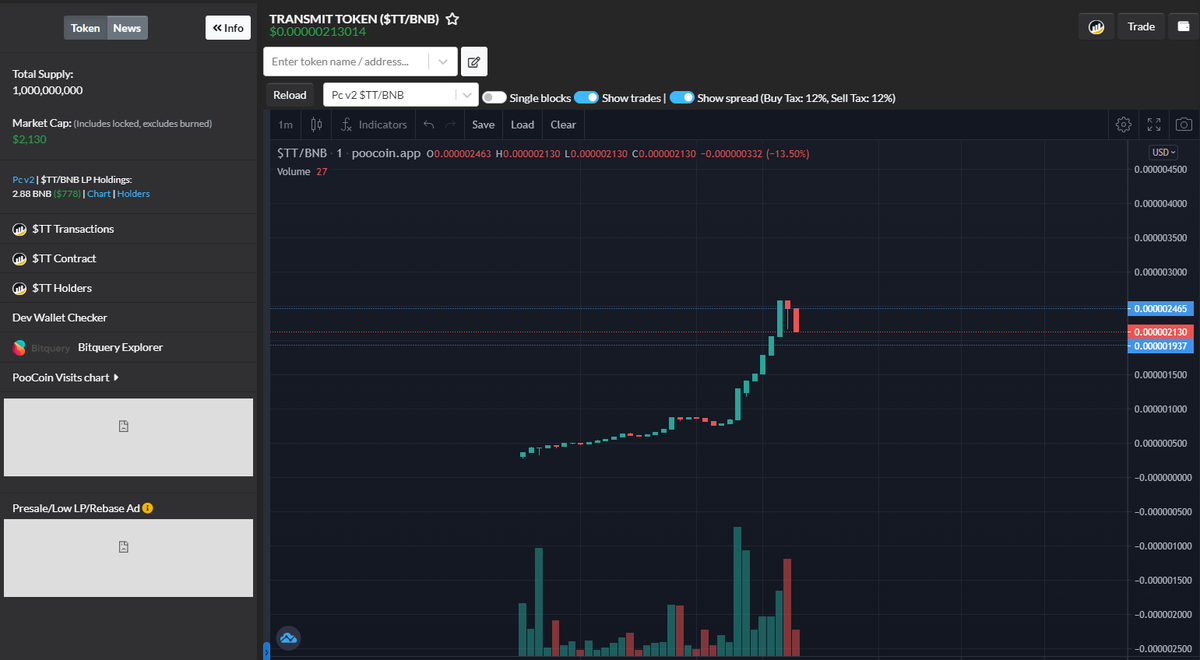This screenshot has width=1200, height=660.
Task: Open the token search dropdown arrow
Action: tap(443, 61)
